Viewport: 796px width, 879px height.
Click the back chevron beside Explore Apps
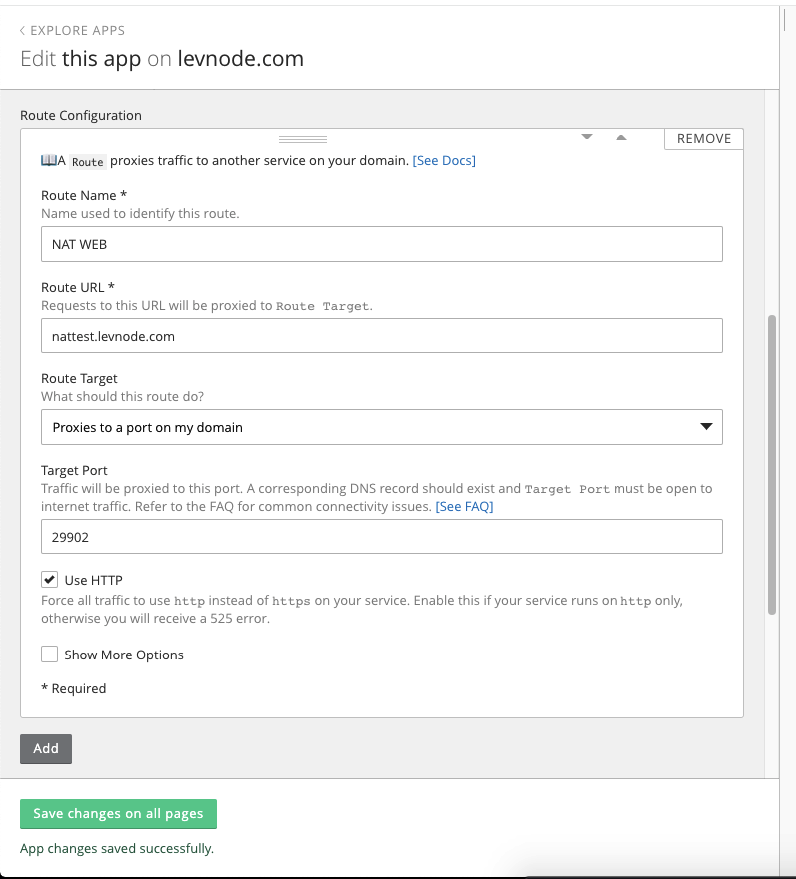pos(23,31)
